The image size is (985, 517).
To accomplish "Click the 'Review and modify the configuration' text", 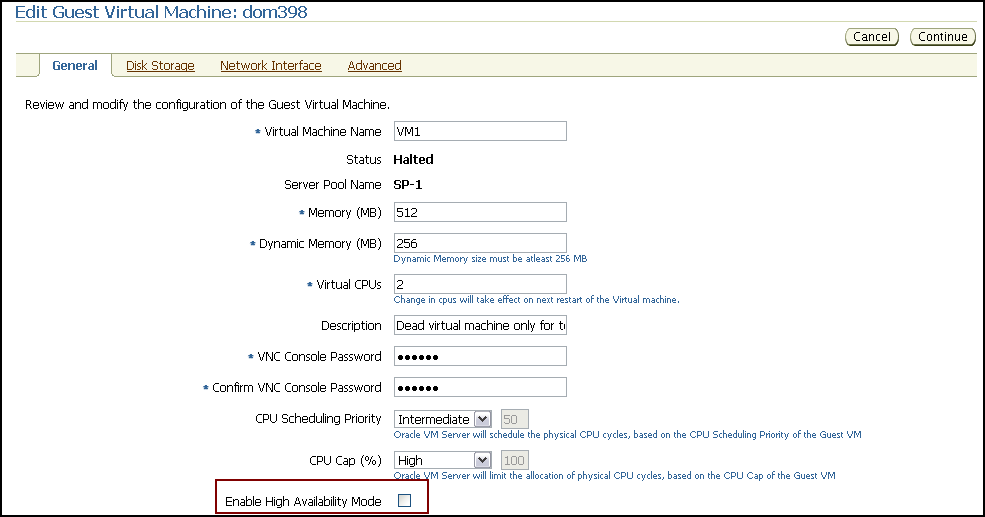I will 207,104.
